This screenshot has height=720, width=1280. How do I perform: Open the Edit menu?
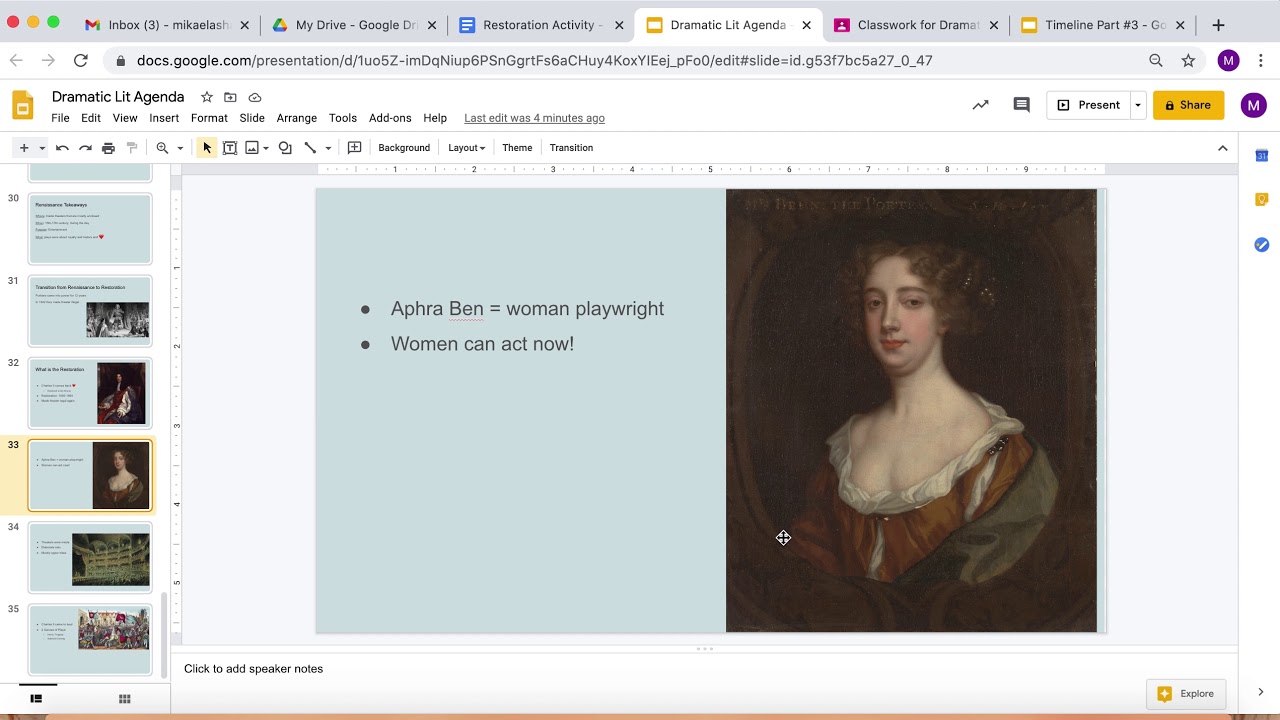pos(91,118)
